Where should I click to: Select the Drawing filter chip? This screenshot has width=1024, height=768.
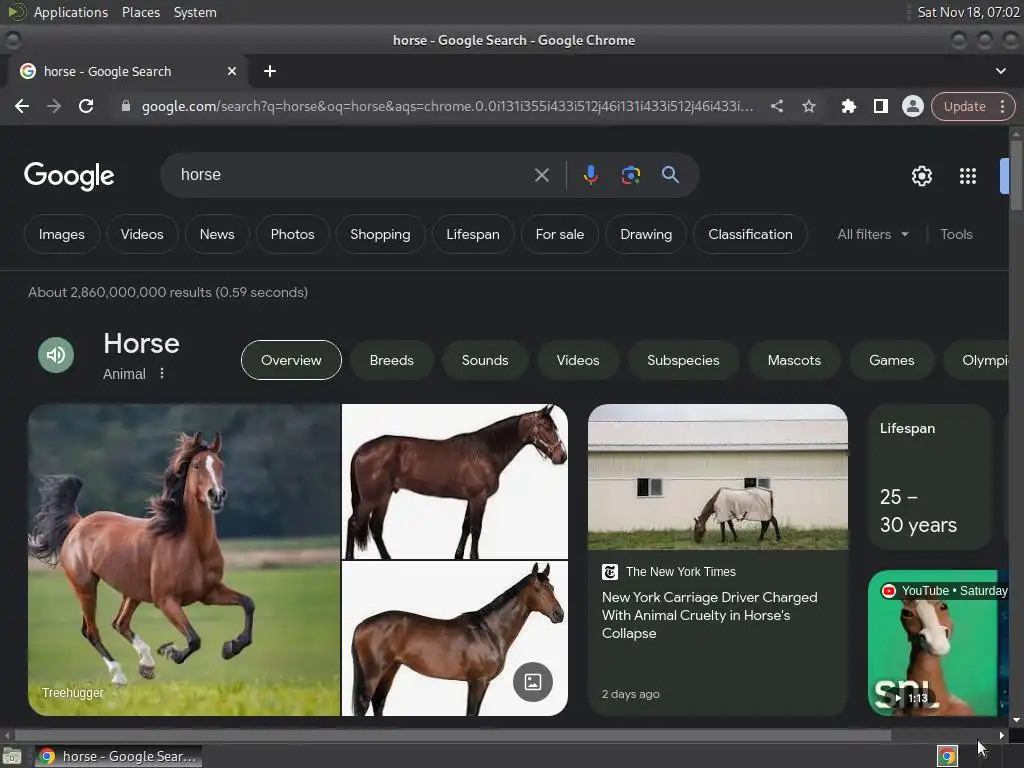[646, 234]
